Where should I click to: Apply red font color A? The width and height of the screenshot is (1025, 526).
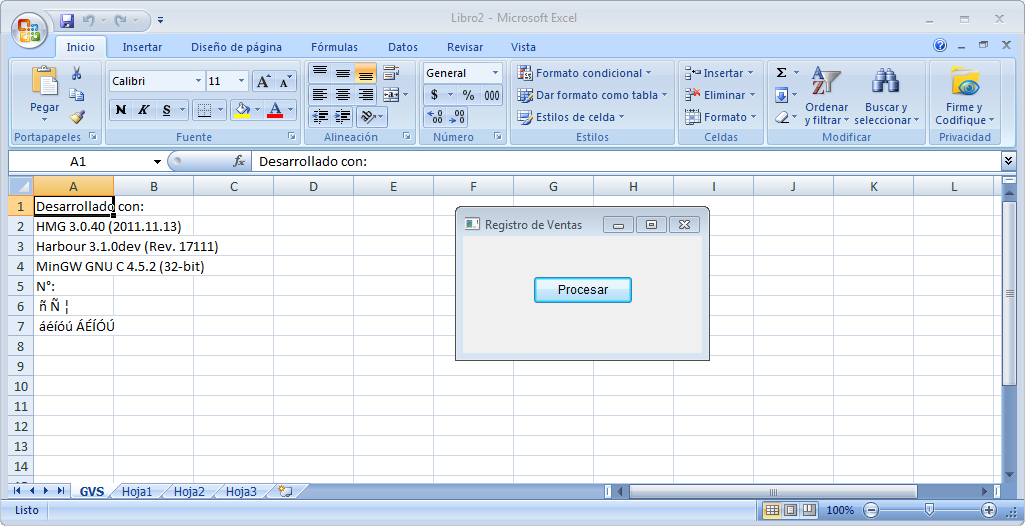(x=275, y=110)
